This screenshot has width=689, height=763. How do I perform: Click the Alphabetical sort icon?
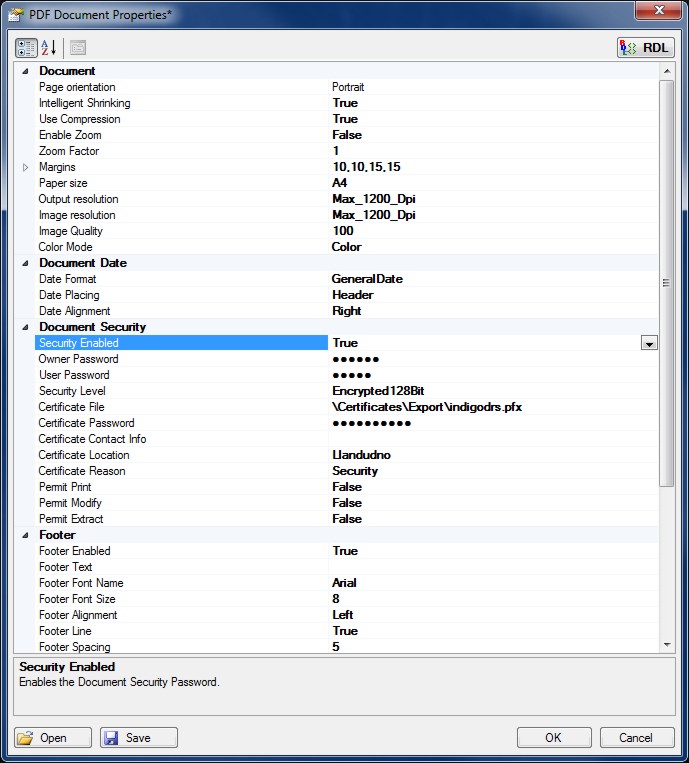tap(49, 47)
